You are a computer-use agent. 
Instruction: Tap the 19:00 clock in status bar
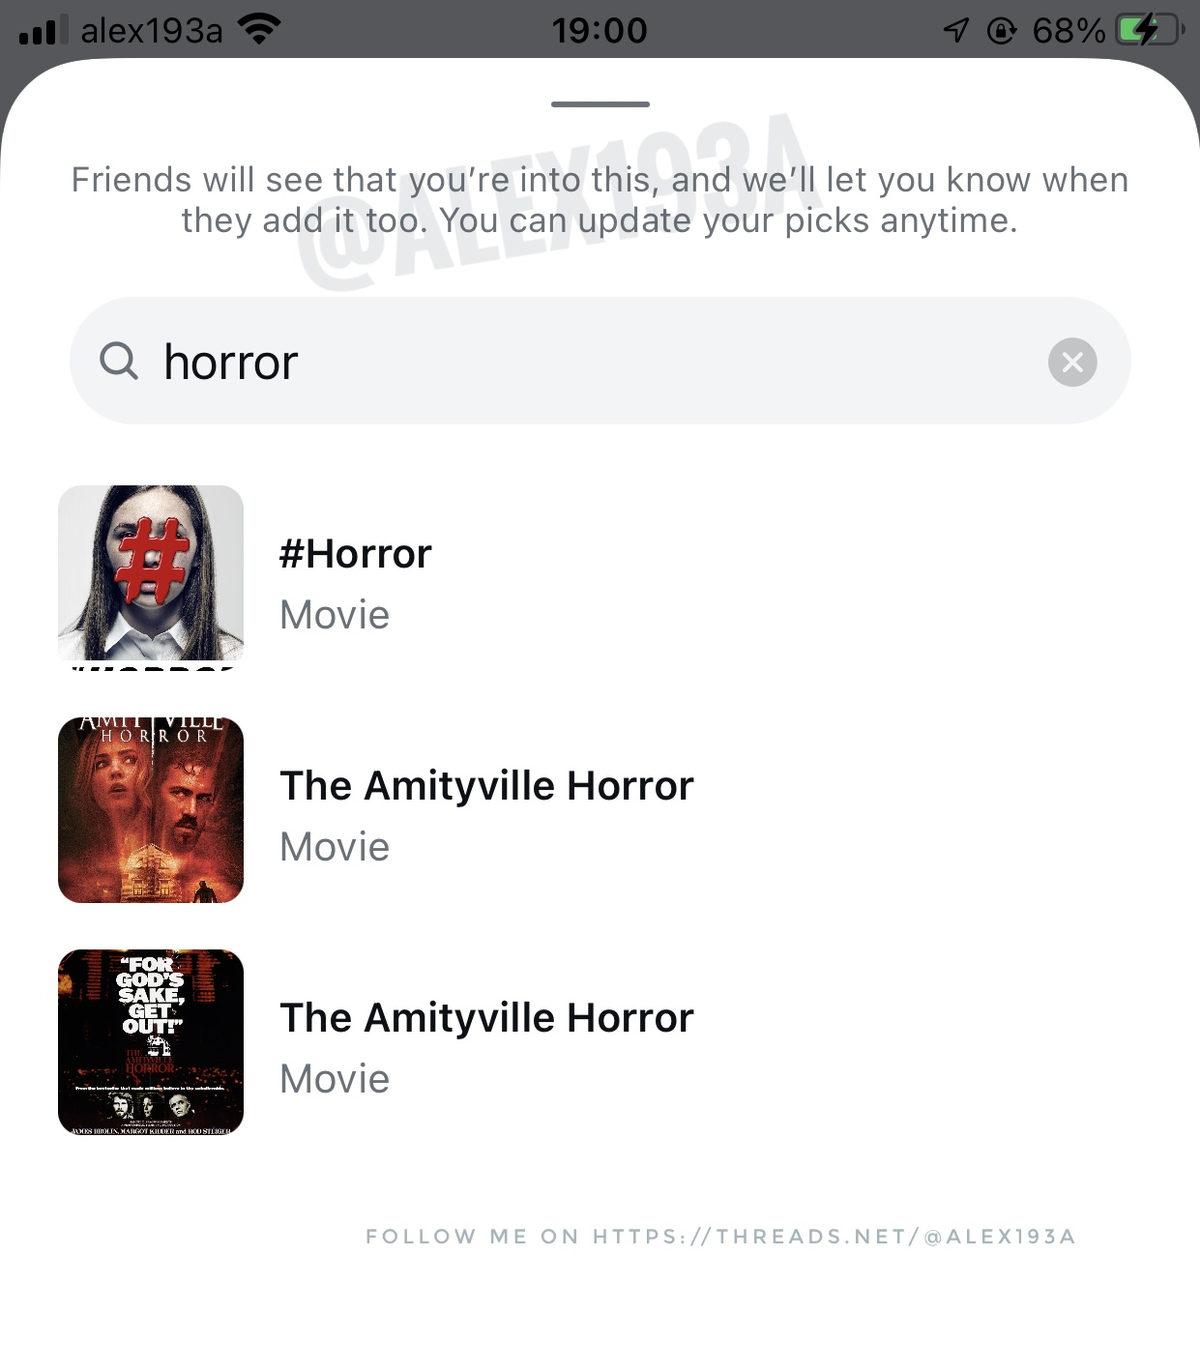tap(600, 30)
